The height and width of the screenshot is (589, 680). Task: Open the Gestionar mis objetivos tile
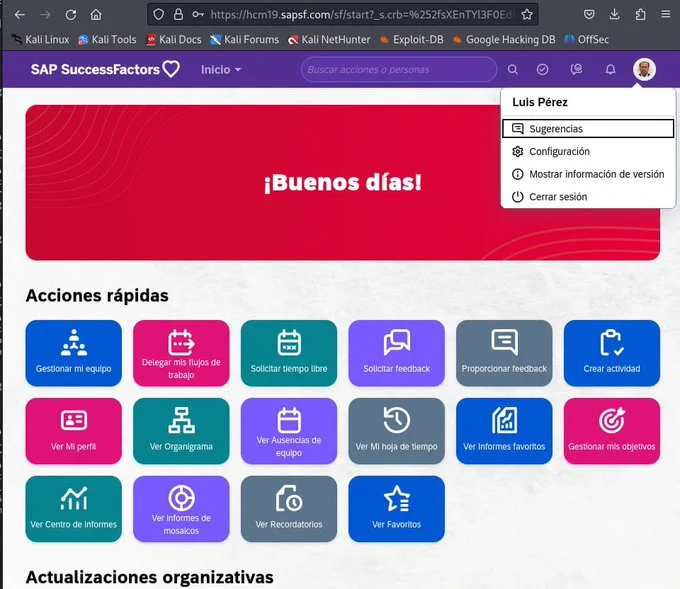(611, 431)
